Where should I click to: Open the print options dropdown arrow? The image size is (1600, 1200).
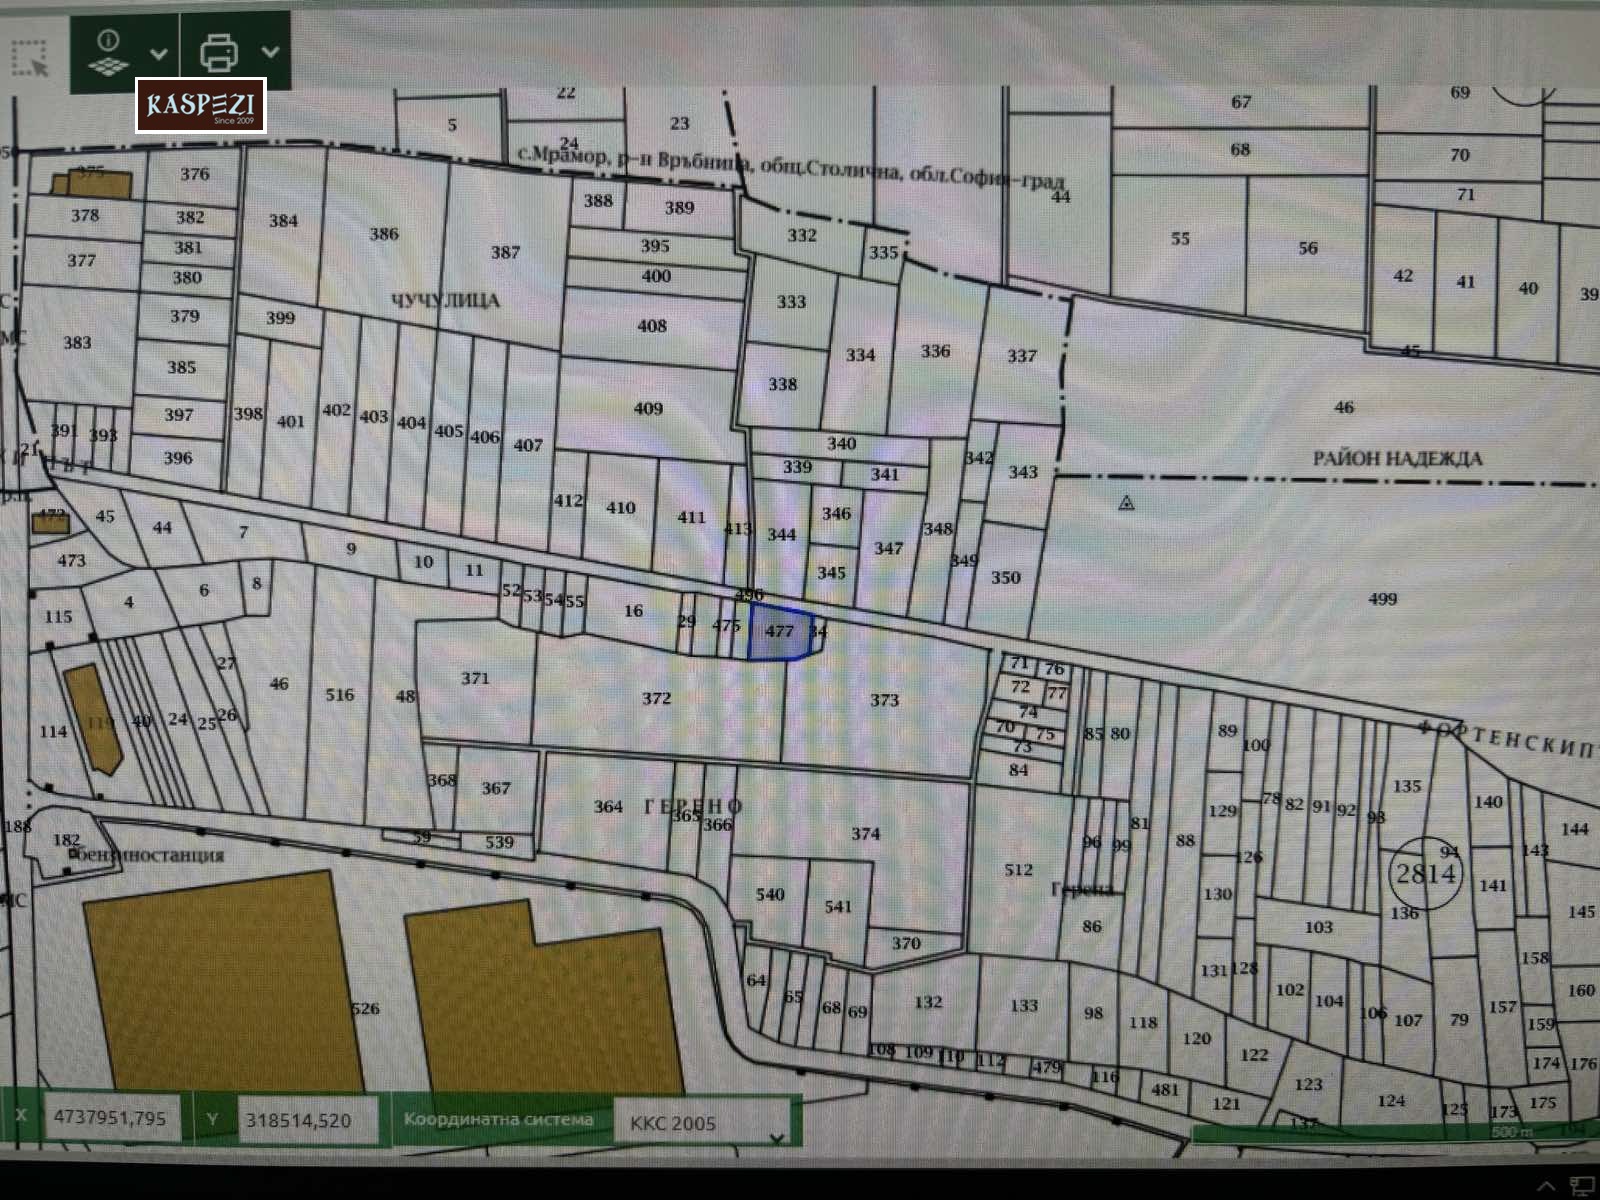coord(270,52)
